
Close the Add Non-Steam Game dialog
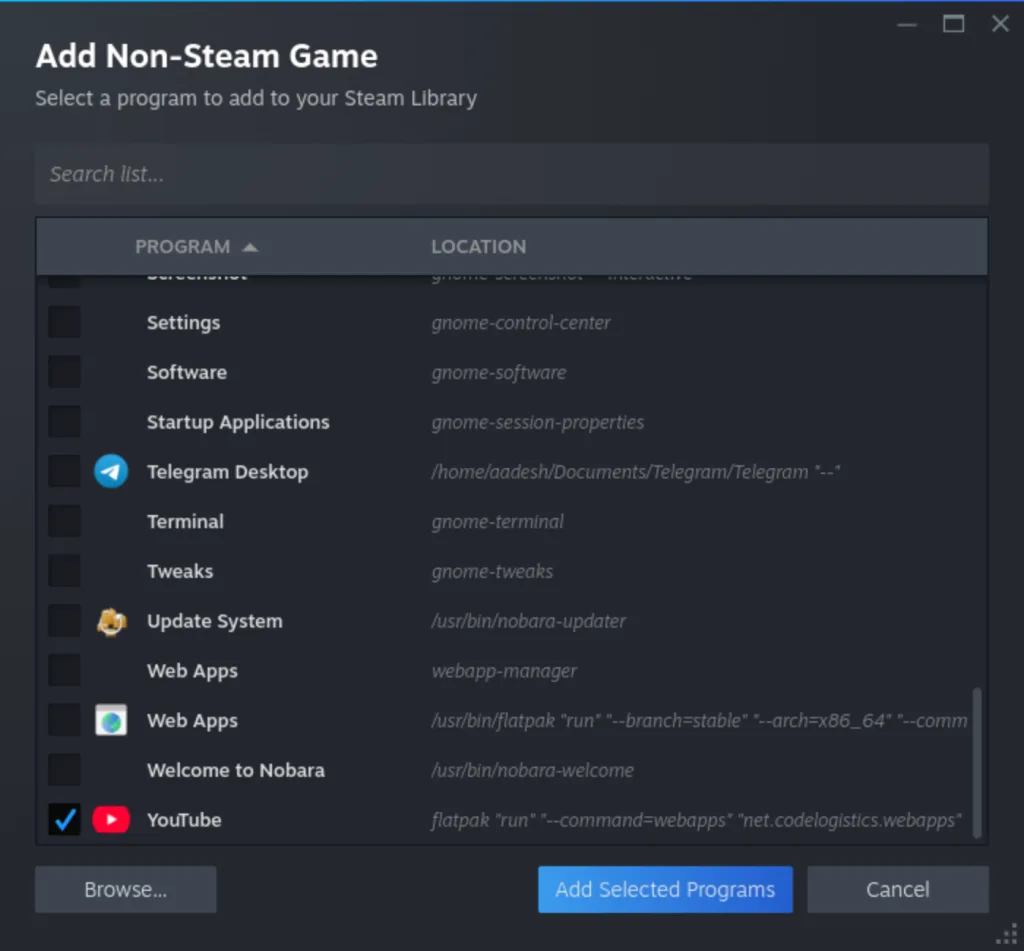tap(1000, 24)
